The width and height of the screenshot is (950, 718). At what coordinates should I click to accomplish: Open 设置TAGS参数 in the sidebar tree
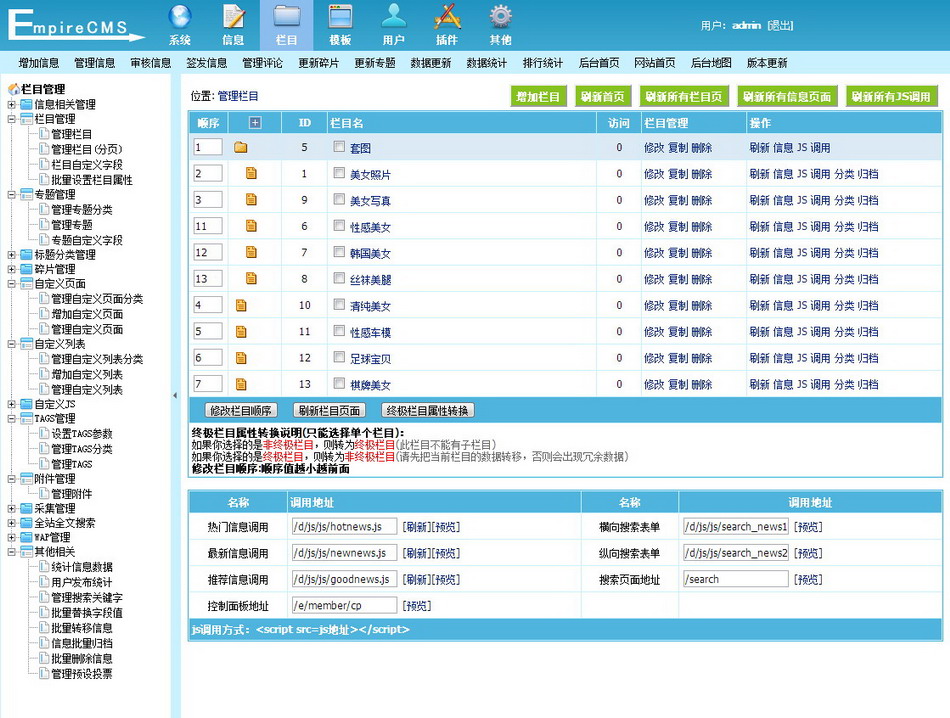pos(82,434)
